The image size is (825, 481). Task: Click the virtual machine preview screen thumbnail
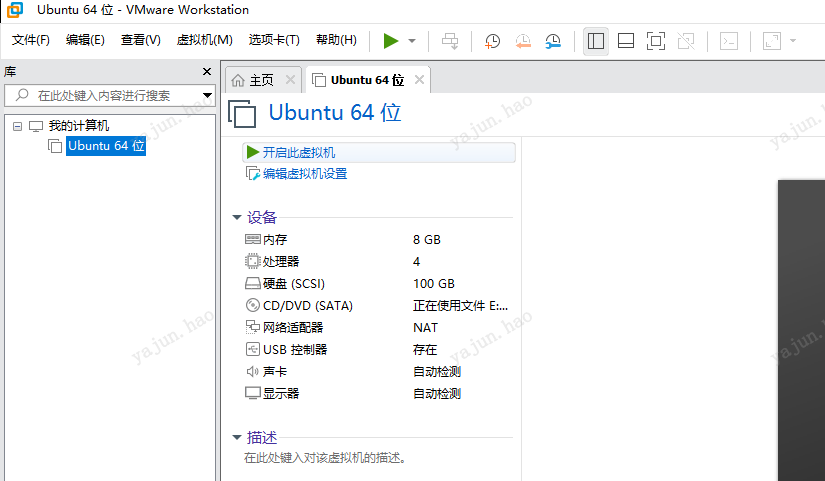tap(801, 330)
